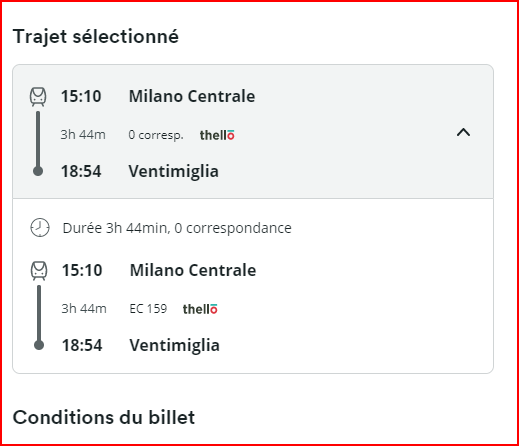Click Milano Centrale in the summary header
The width and height of the screenshot is (519, 446).
click(x=192, y=96)
